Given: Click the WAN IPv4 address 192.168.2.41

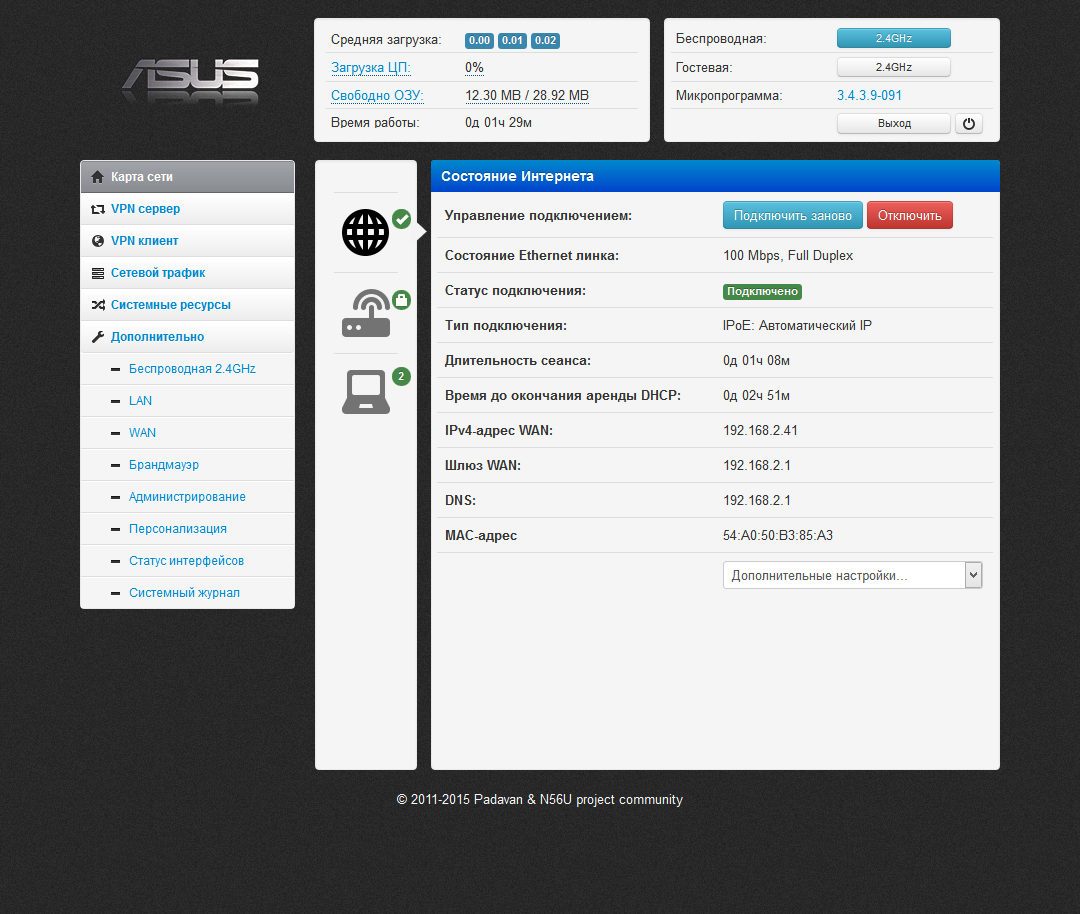Looking at the screenshot, I should point(760,430).
